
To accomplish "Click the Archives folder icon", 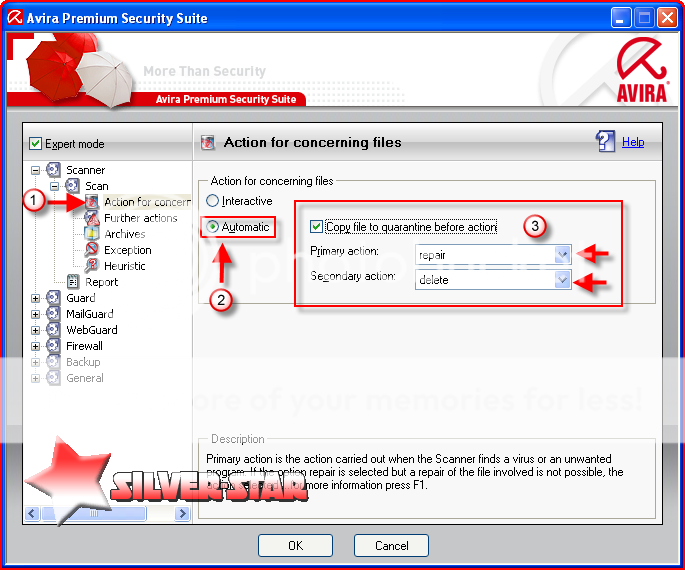I will pyautogui.click(x=92, y=234).
